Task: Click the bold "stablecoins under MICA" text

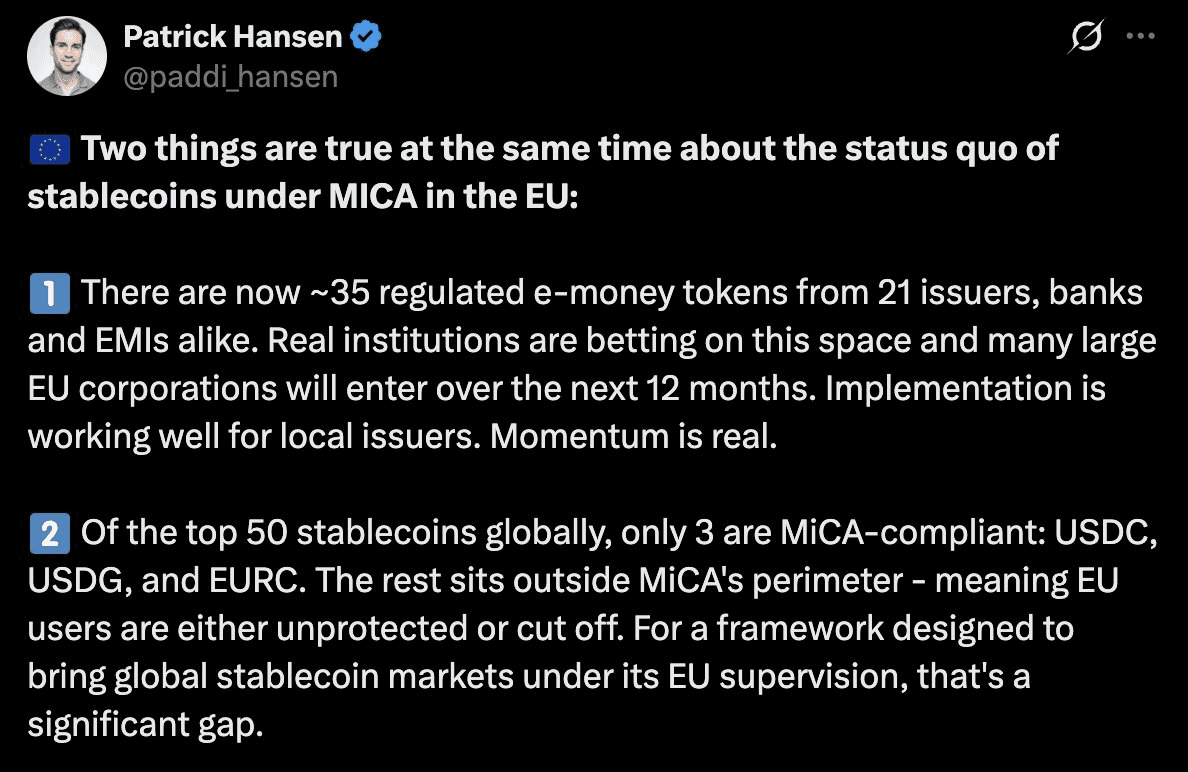Action: pos(223,197)
